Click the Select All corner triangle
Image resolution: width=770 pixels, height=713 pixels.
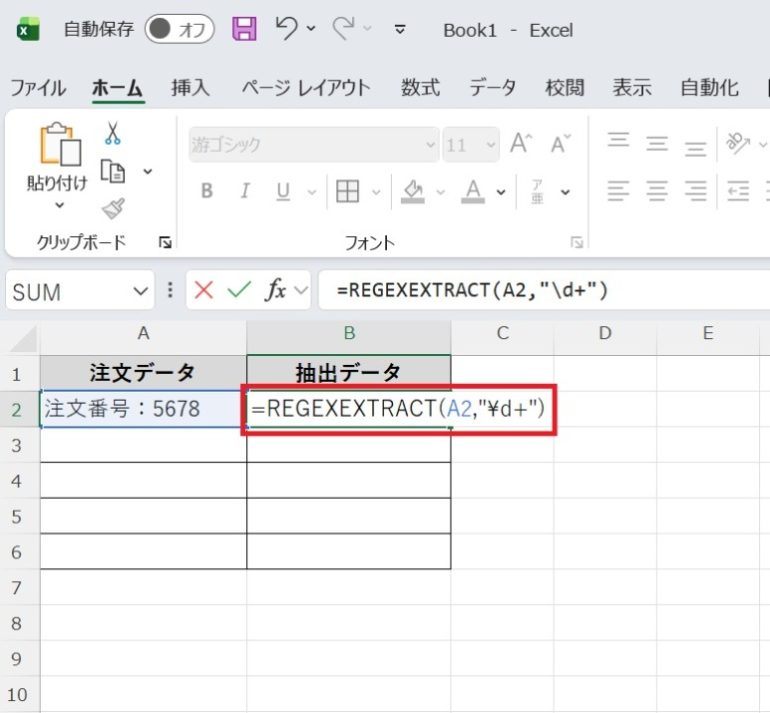[x=23, y=339]
